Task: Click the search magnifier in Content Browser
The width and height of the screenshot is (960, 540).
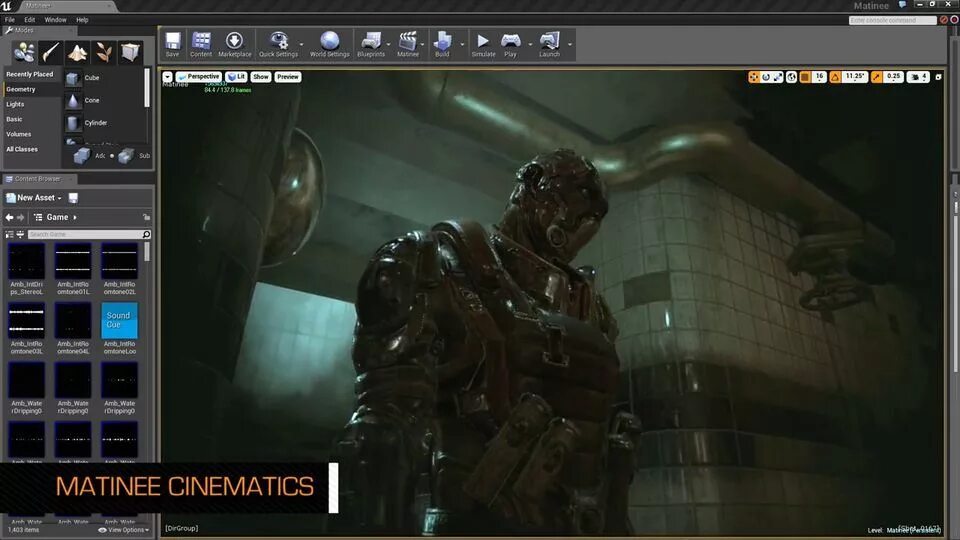Action: coord(146,234)
